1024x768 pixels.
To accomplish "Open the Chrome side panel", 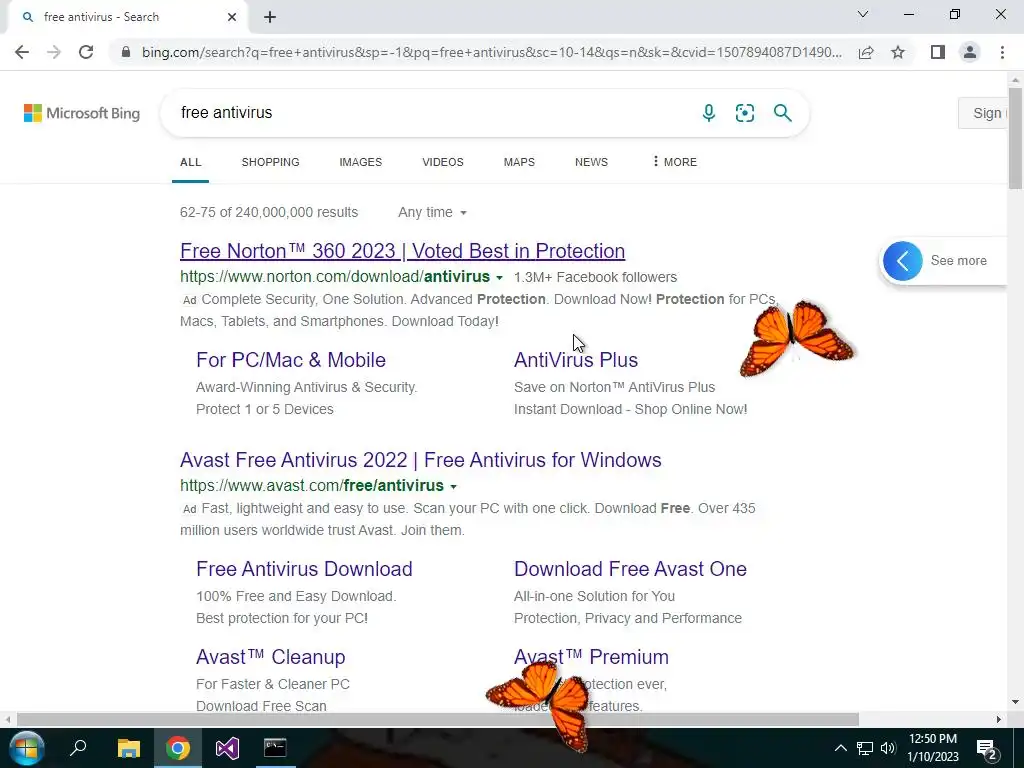I will [x=938, y=52].
